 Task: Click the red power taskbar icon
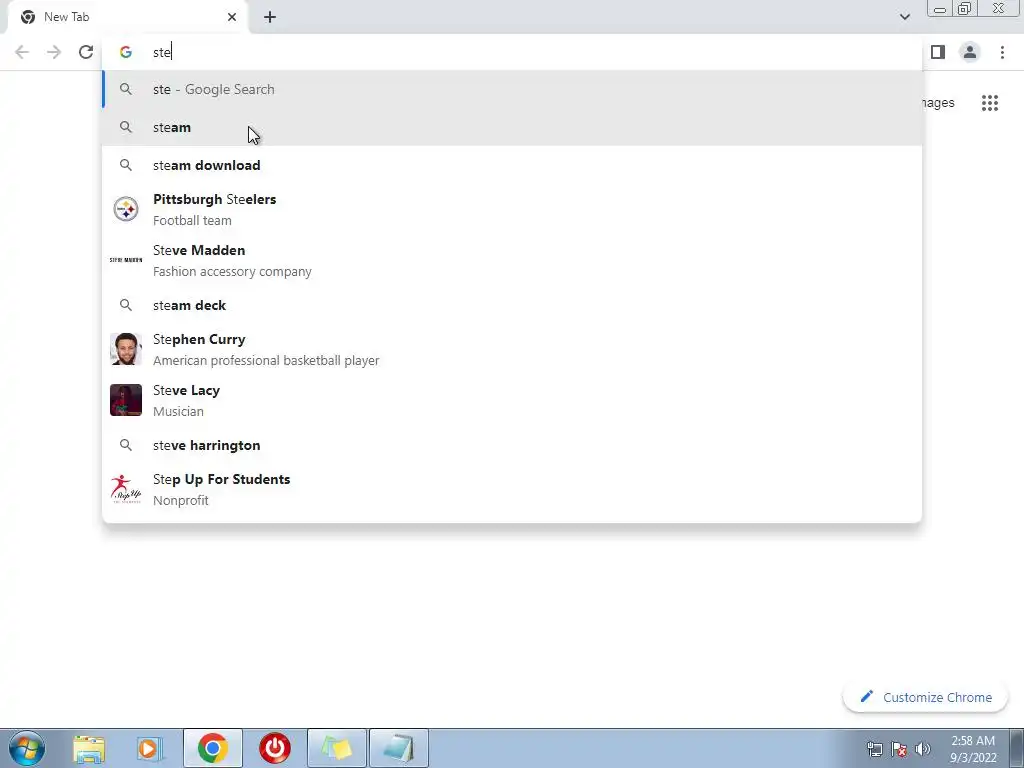pyautogui.click(x=275, y=748)
